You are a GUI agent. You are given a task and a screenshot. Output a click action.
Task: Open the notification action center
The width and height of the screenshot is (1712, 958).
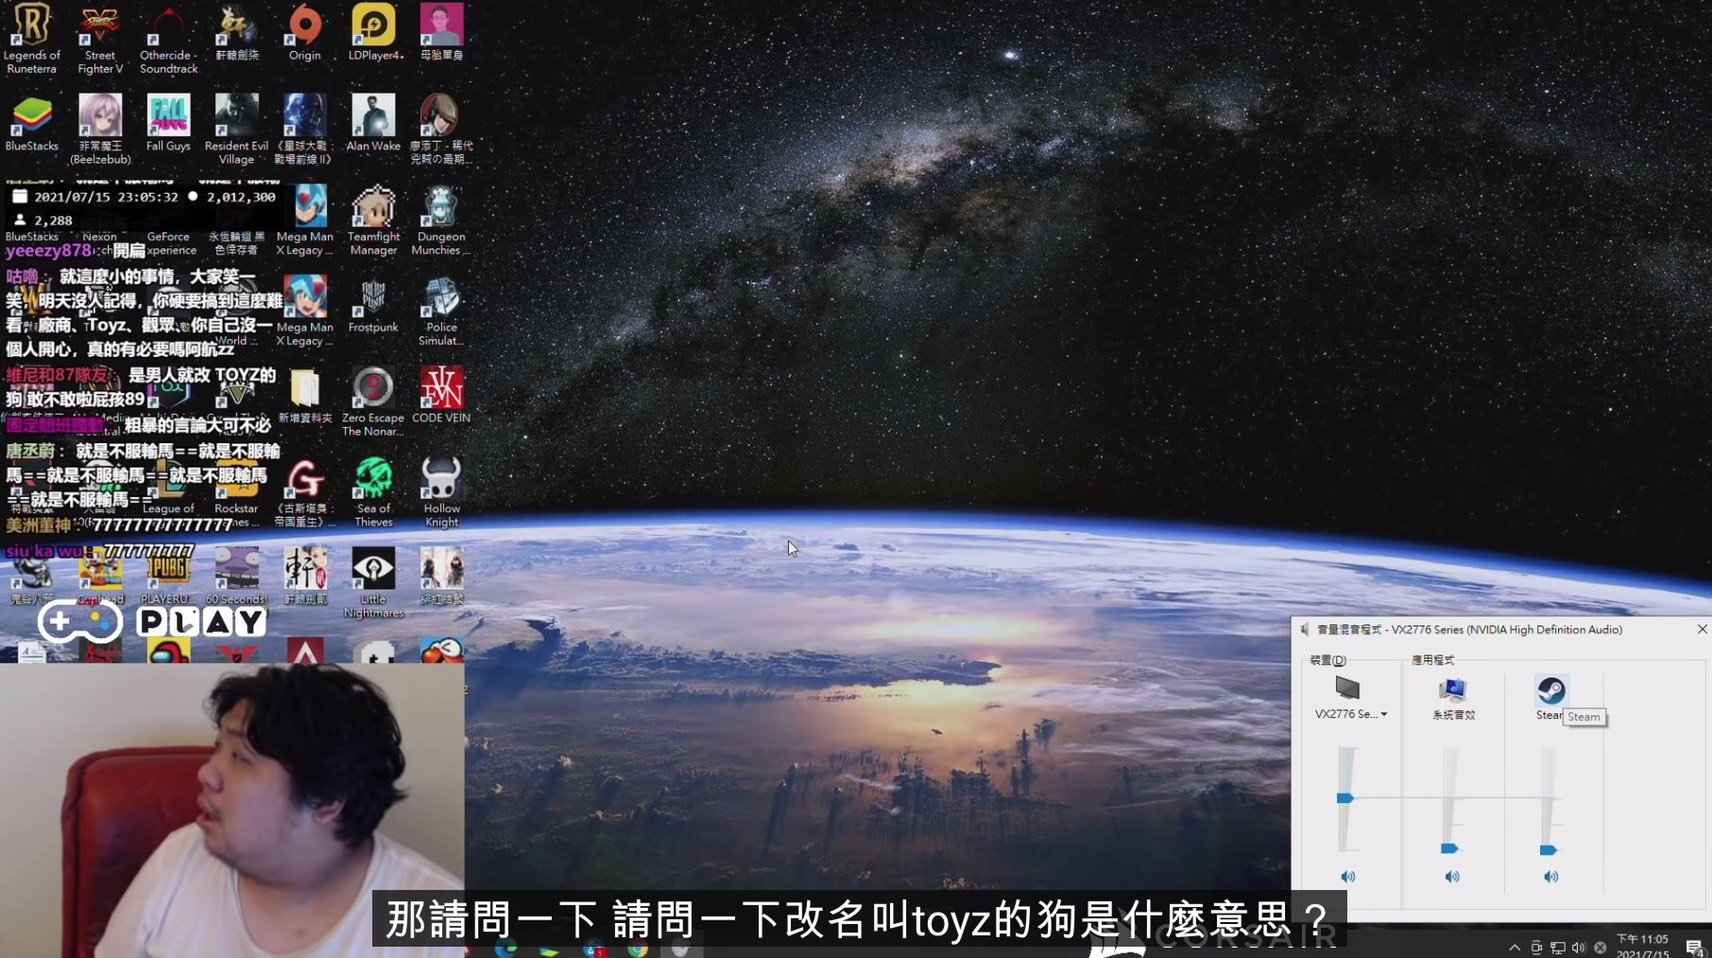(x=1695, y=947)
